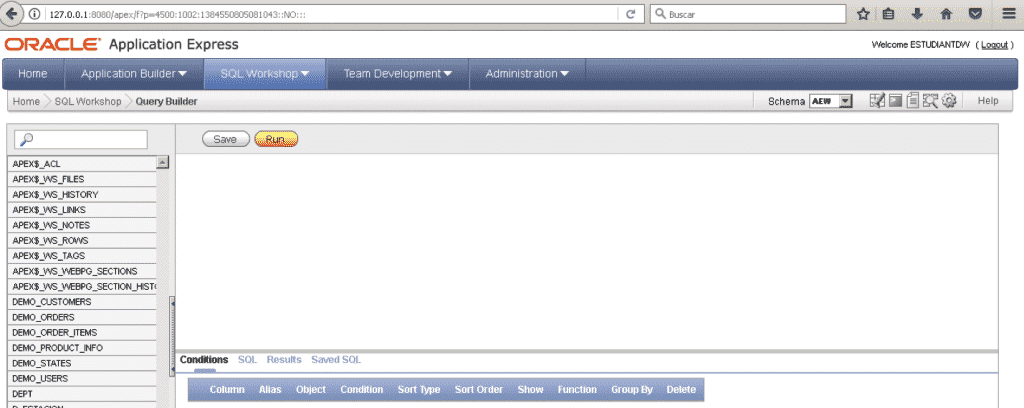The width and height of the screenshot is (1024, 408).
Task: Switch to the Conditions tab
Action: coord(204,360)
